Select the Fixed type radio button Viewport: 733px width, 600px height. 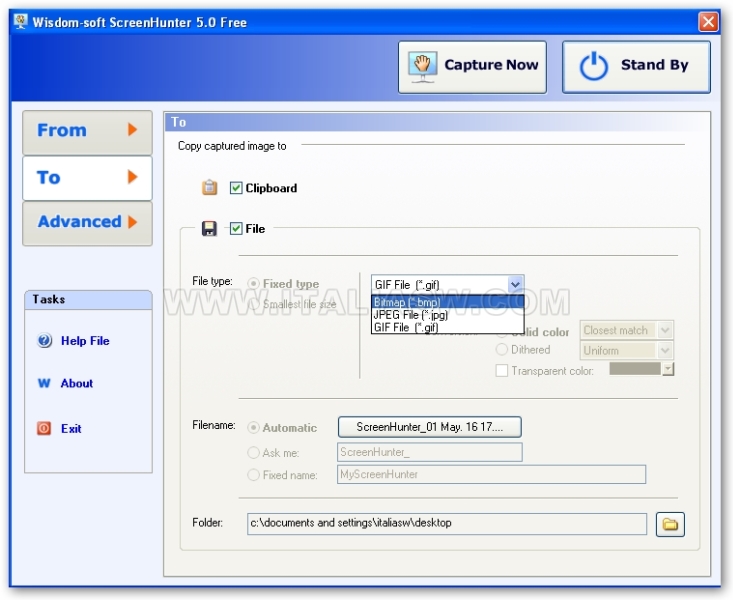pos(253,283)
